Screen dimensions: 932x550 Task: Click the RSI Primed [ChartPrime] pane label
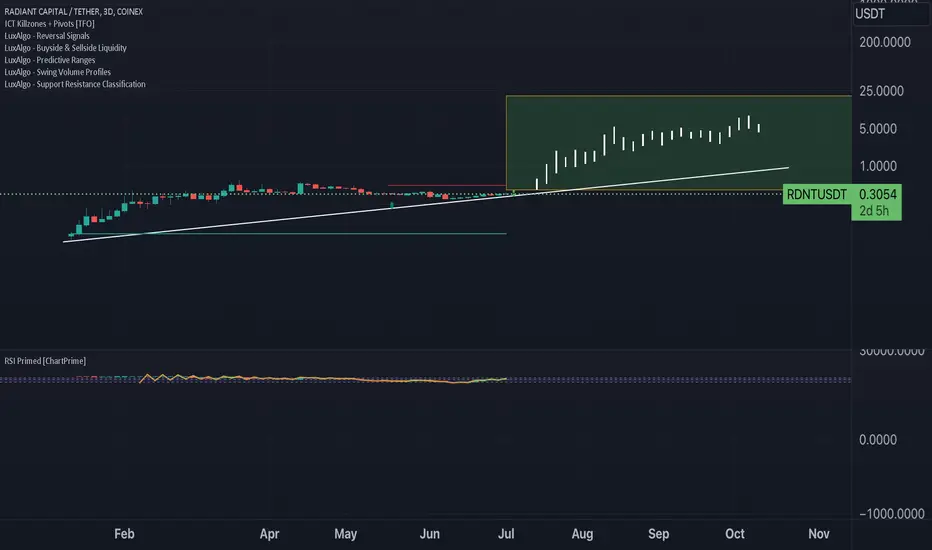click(45, 361)
